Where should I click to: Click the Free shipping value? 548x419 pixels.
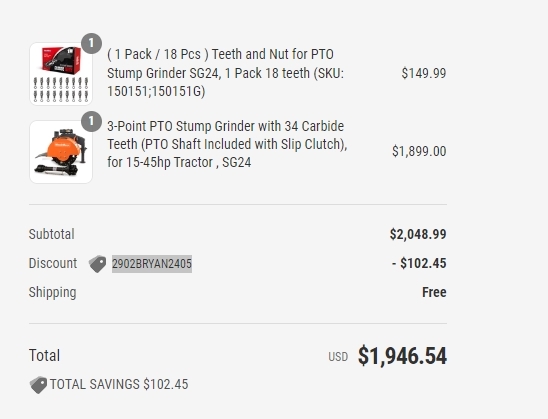434,292
